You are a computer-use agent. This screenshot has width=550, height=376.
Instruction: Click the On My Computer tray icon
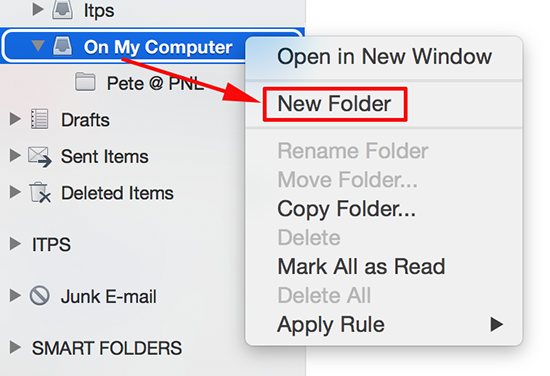(x=62, y=47)
